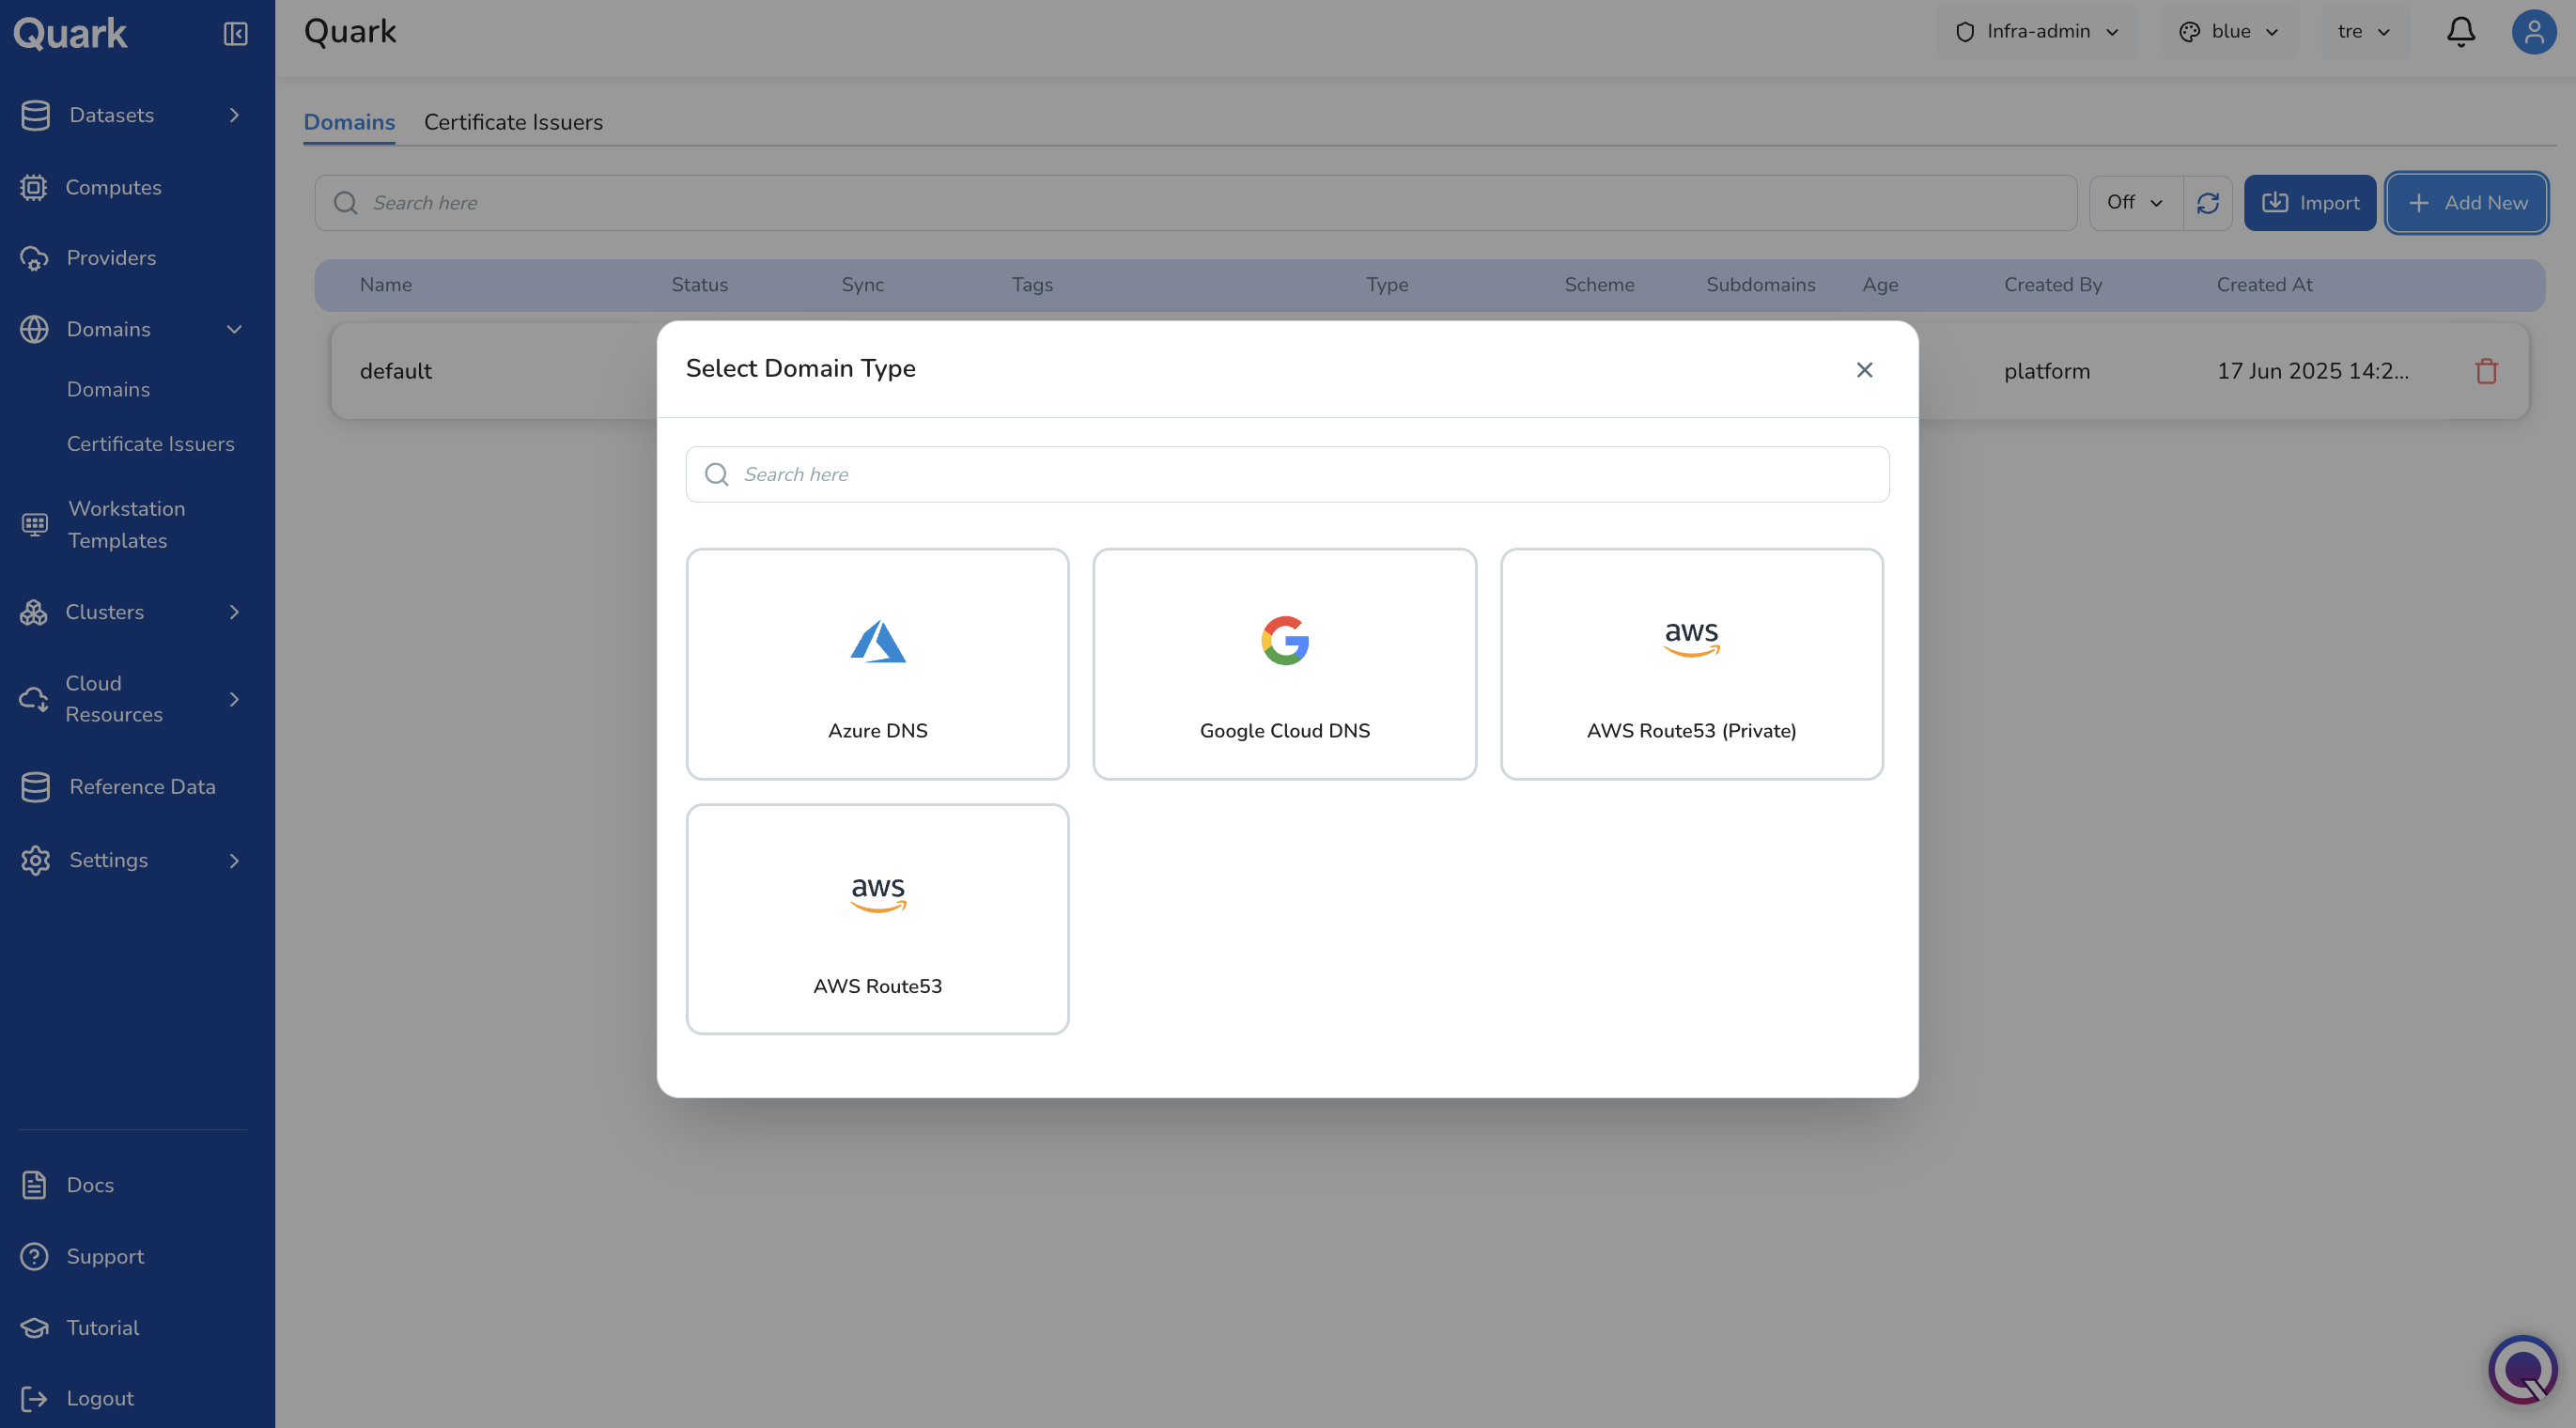Click the aws logo in Route53 (Private) card

[x=1691, y=639]
